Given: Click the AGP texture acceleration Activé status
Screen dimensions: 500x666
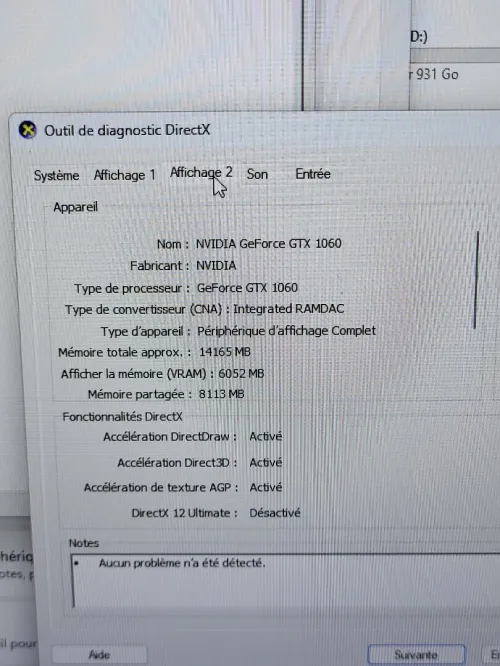Looking at the screenshot, I should (266, 488).
